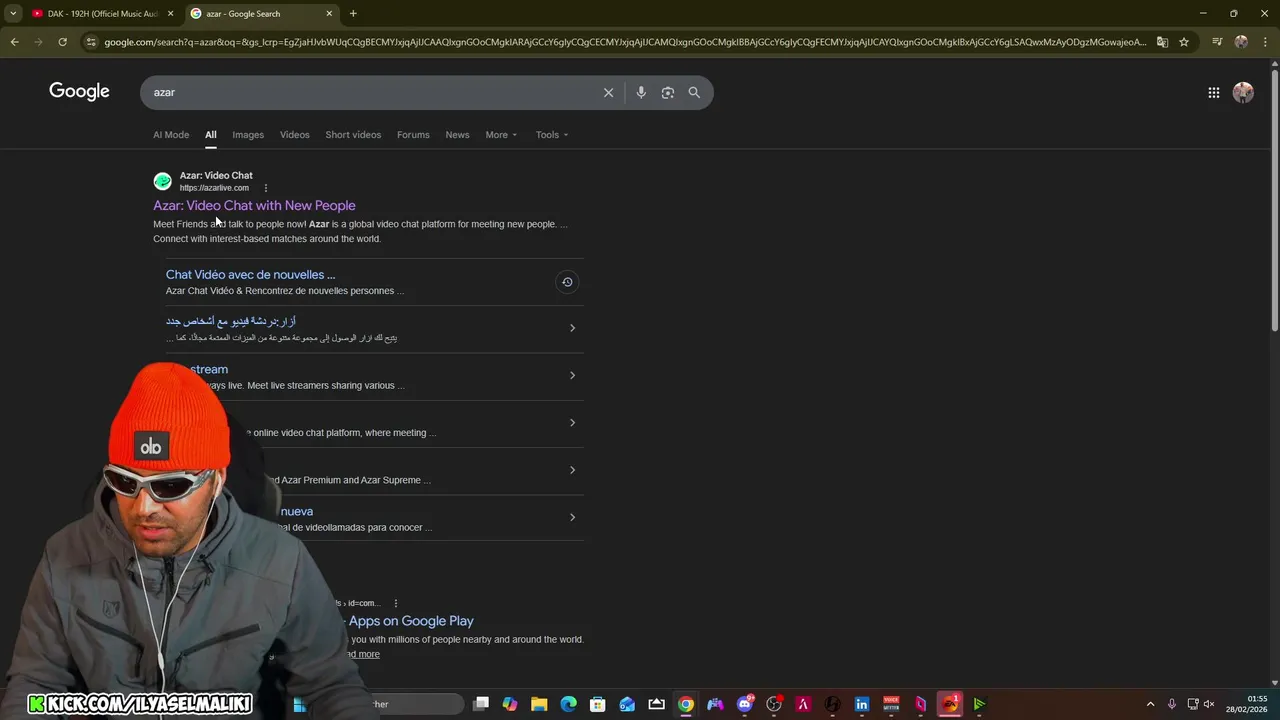
Task: Show hidden system tray icons
Action: point(1150,704)
